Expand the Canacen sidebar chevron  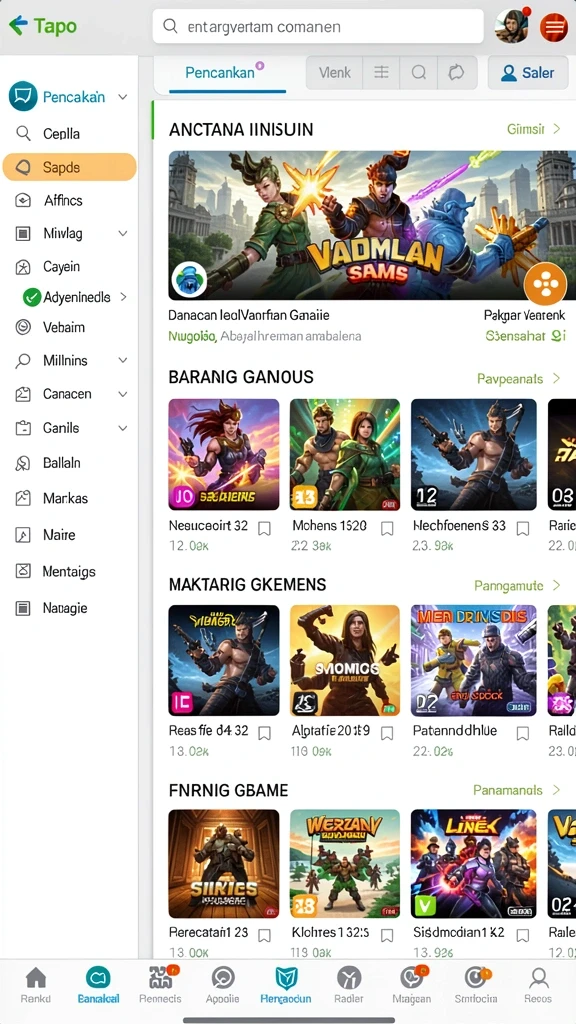[x=122, y=394]
